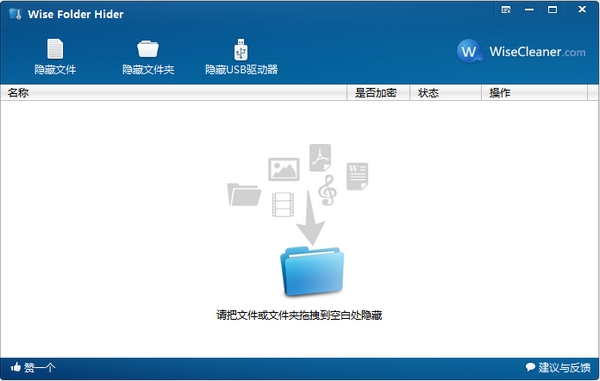The height and width of the screenshot is (381, 600).
Task: Click the 建议与反馈 link
Action: coord(564,368)
